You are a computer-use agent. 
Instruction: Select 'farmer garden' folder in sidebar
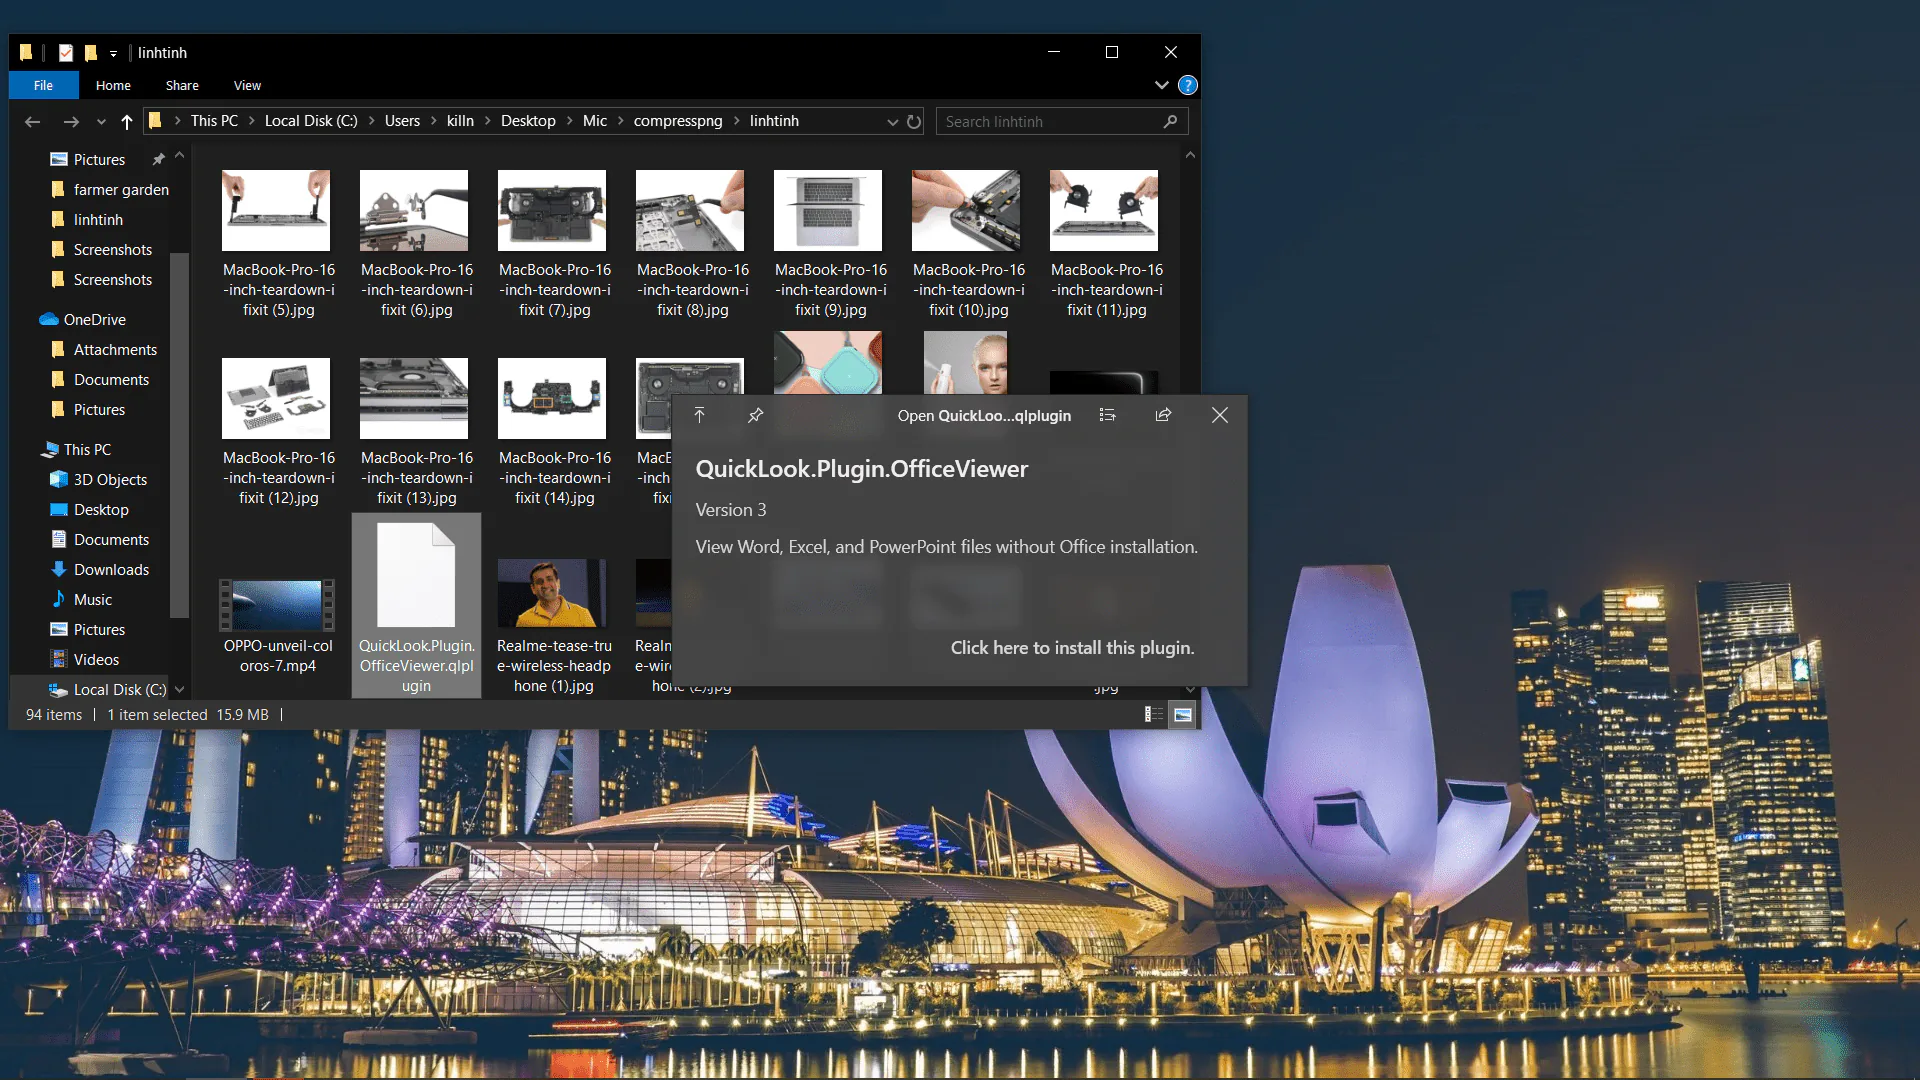pyautogui.click(x=121, y=190)
